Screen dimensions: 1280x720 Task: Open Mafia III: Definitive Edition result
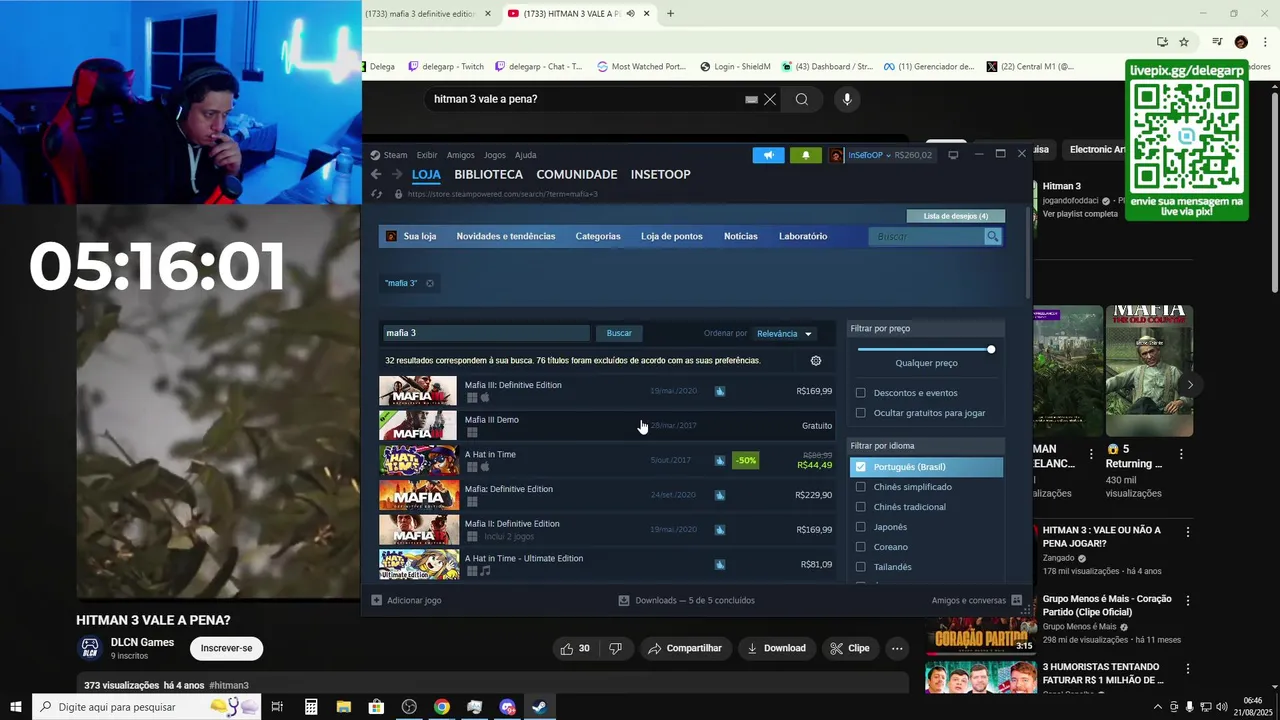tap(607, 391)
